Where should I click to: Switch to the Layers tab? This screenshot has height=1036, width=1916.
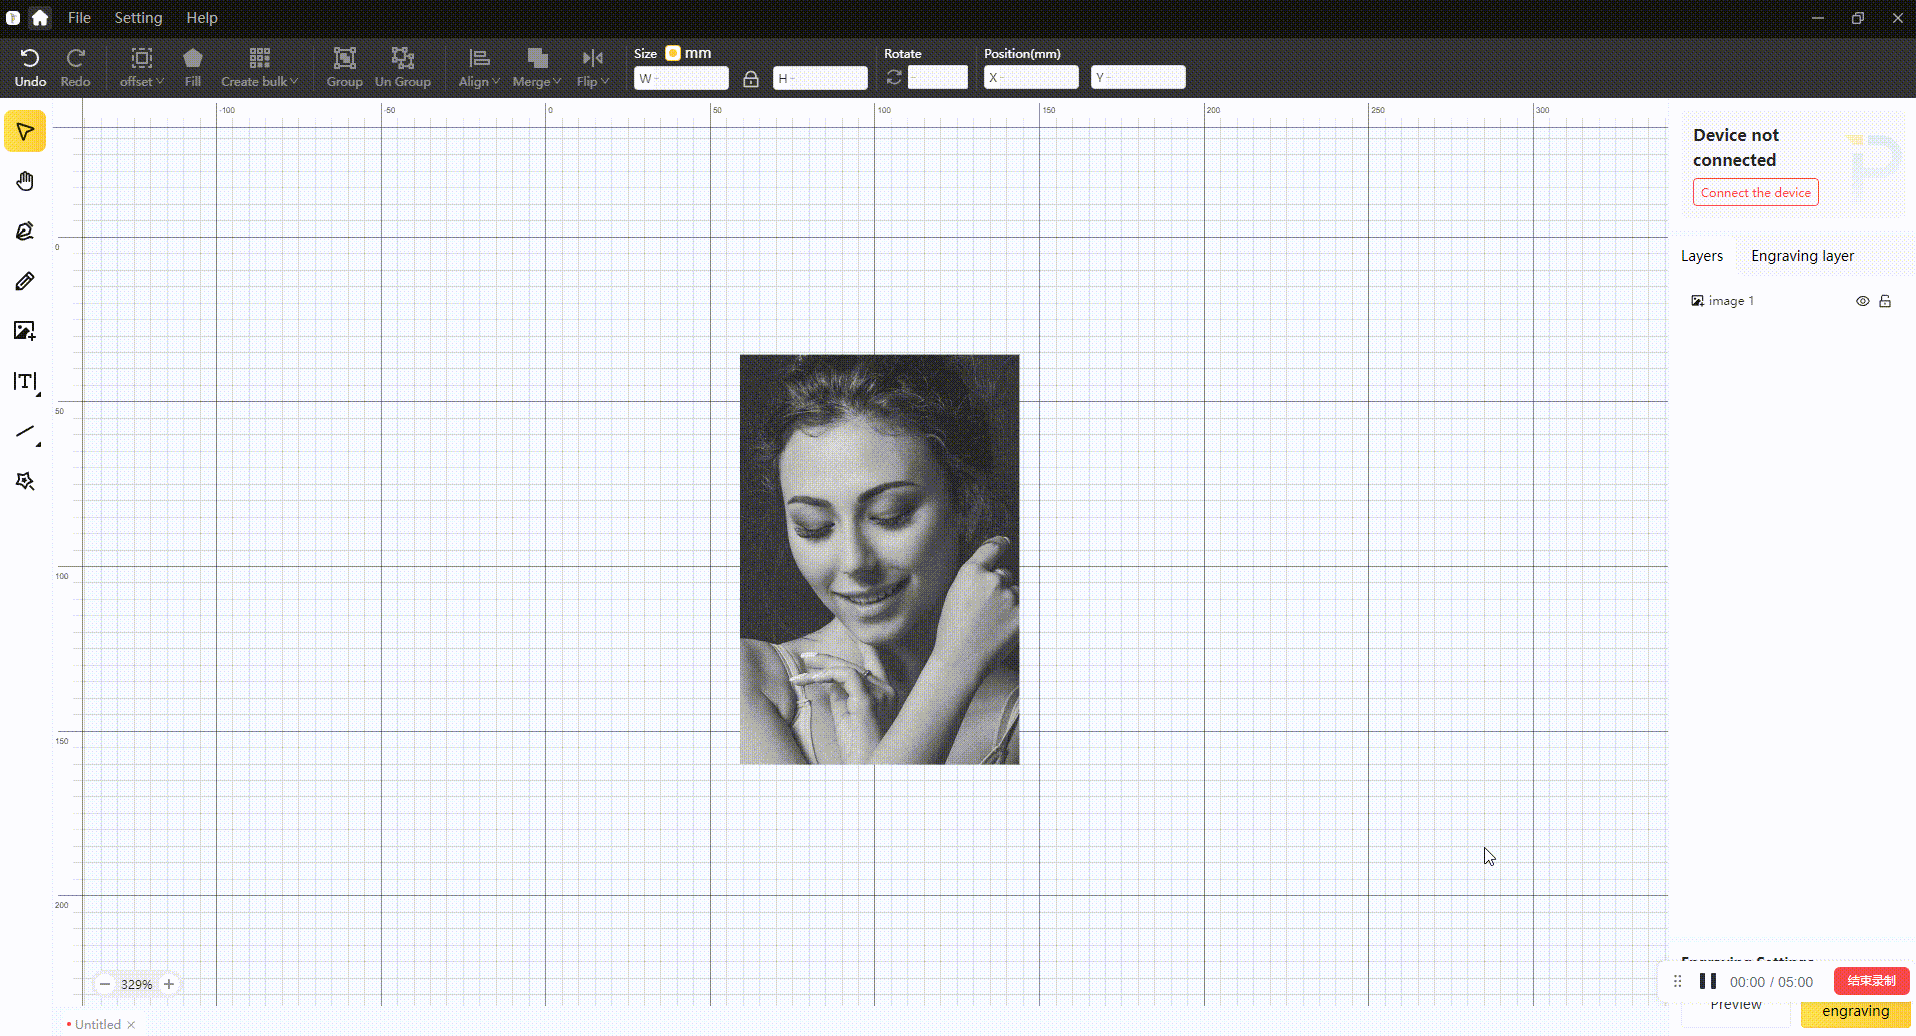point(1702,256)
